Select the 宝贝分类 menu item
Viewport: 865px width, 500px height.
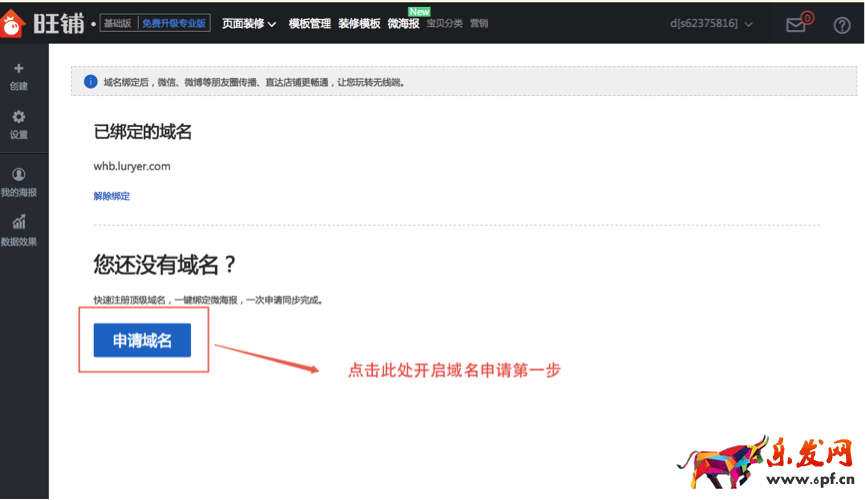tap(445, 24)
